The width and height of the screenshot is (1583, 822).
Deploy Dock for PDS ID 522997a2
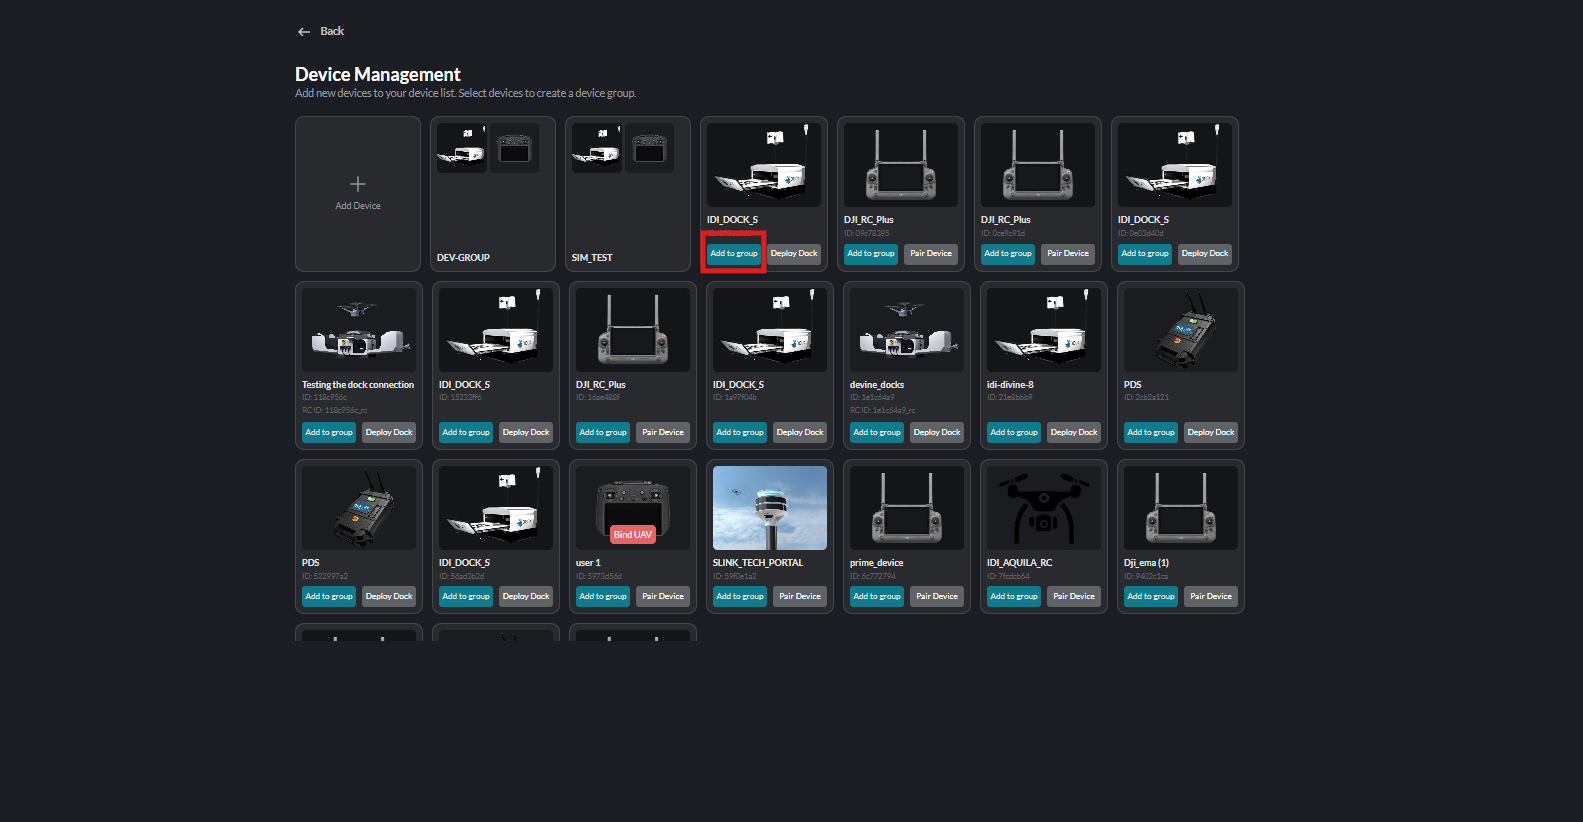pos(389,597)
